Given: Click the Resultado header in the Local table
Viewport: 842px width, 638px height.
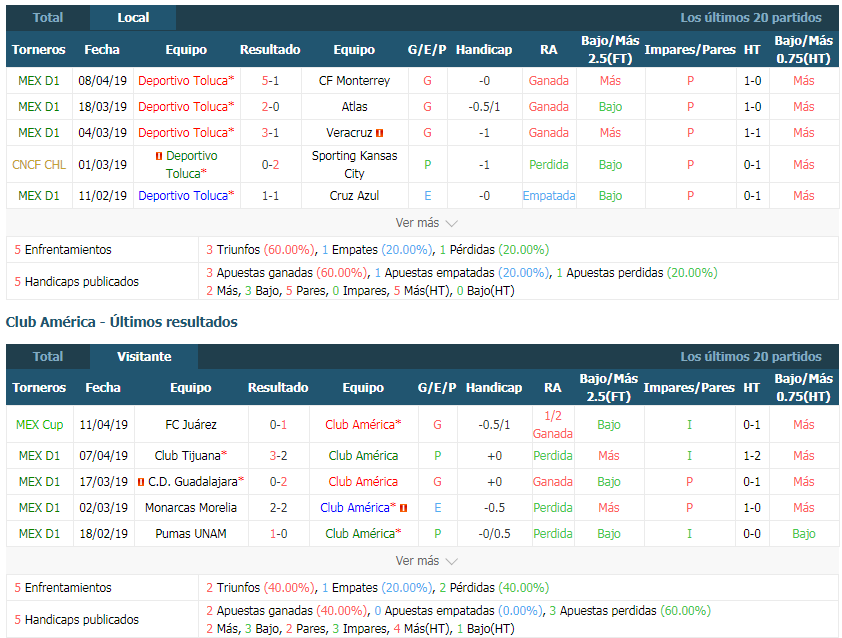Looking at the screenshot, I should click(270, 50).
